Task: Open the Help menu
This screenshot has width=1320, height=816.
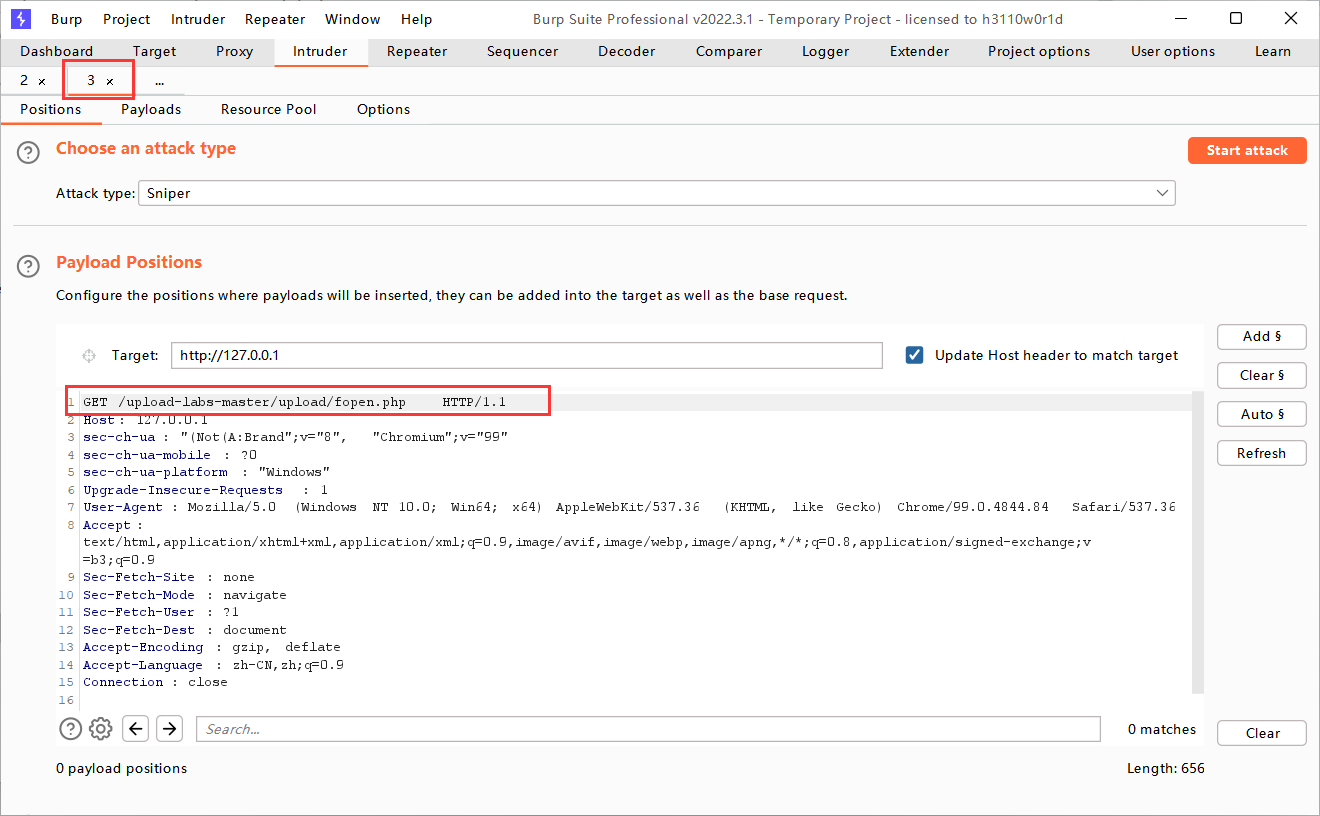Action: coord(416,19)
